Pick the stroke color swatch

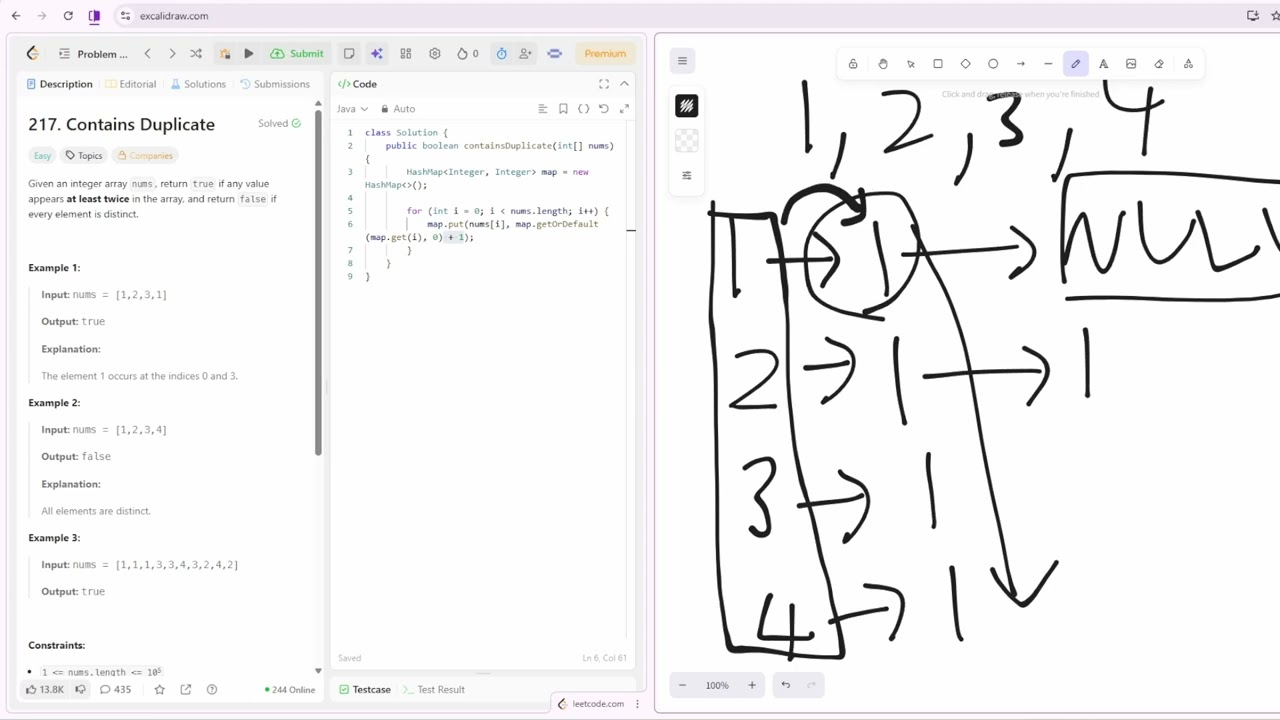click(x=687, y=106)
